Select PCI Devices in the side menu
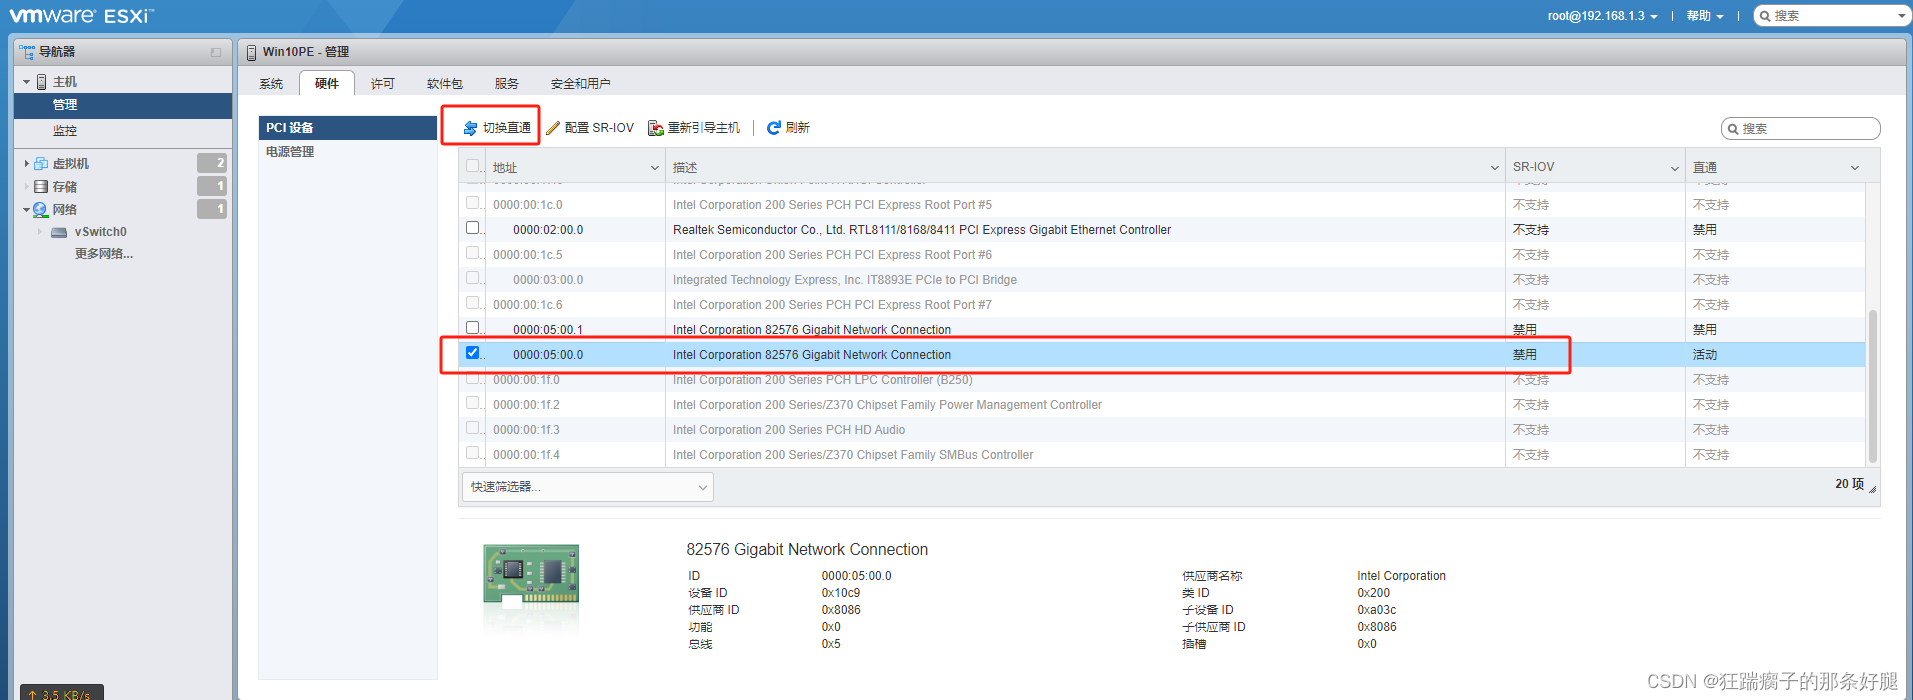The height and width of the screenshot is (700, 1913). click(348, 128)
